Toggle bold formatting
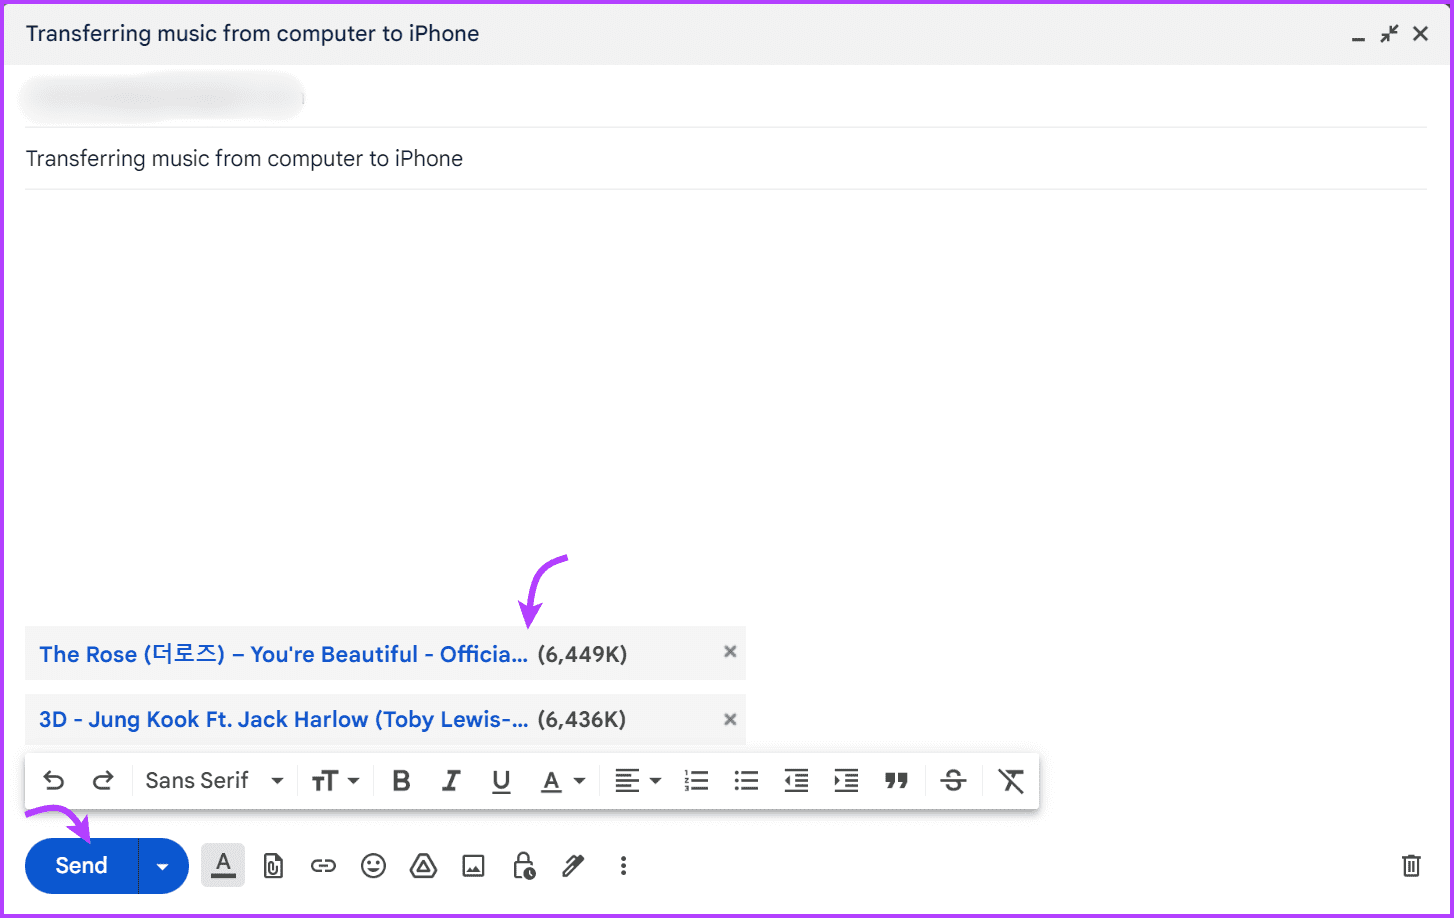Screen dimensions: 1454x918 coord(401,780)
